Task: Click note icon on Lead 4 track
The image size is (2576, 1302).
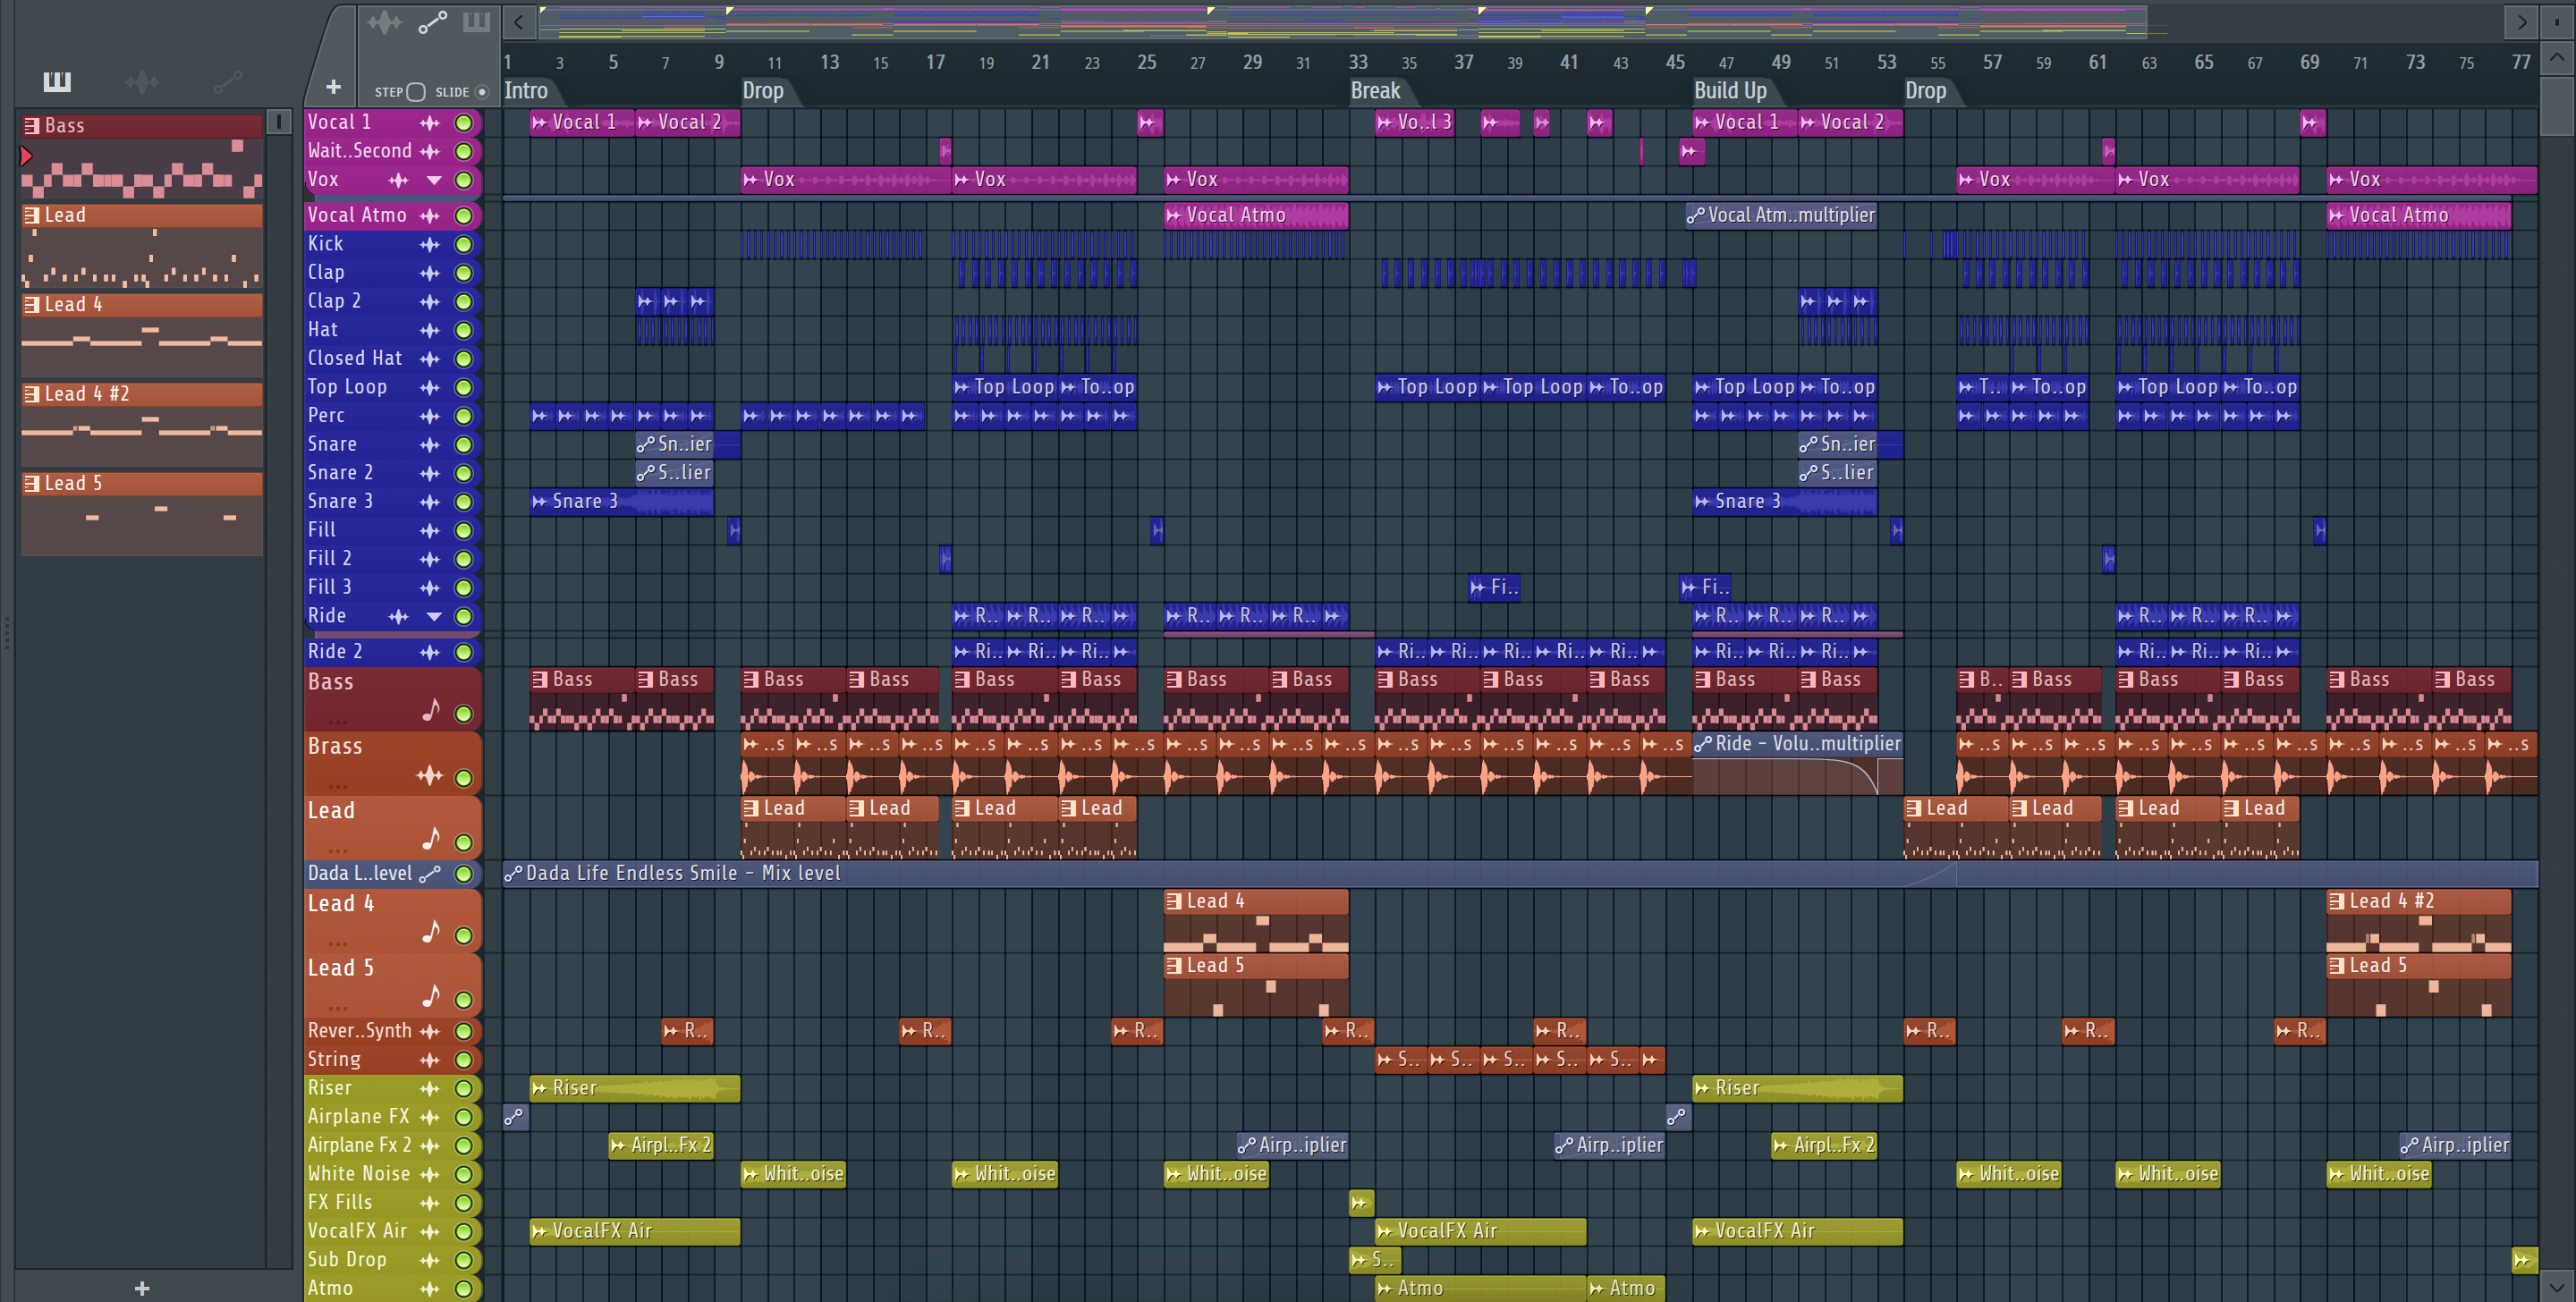Action: pyautogui.click(x=431, y=931)
